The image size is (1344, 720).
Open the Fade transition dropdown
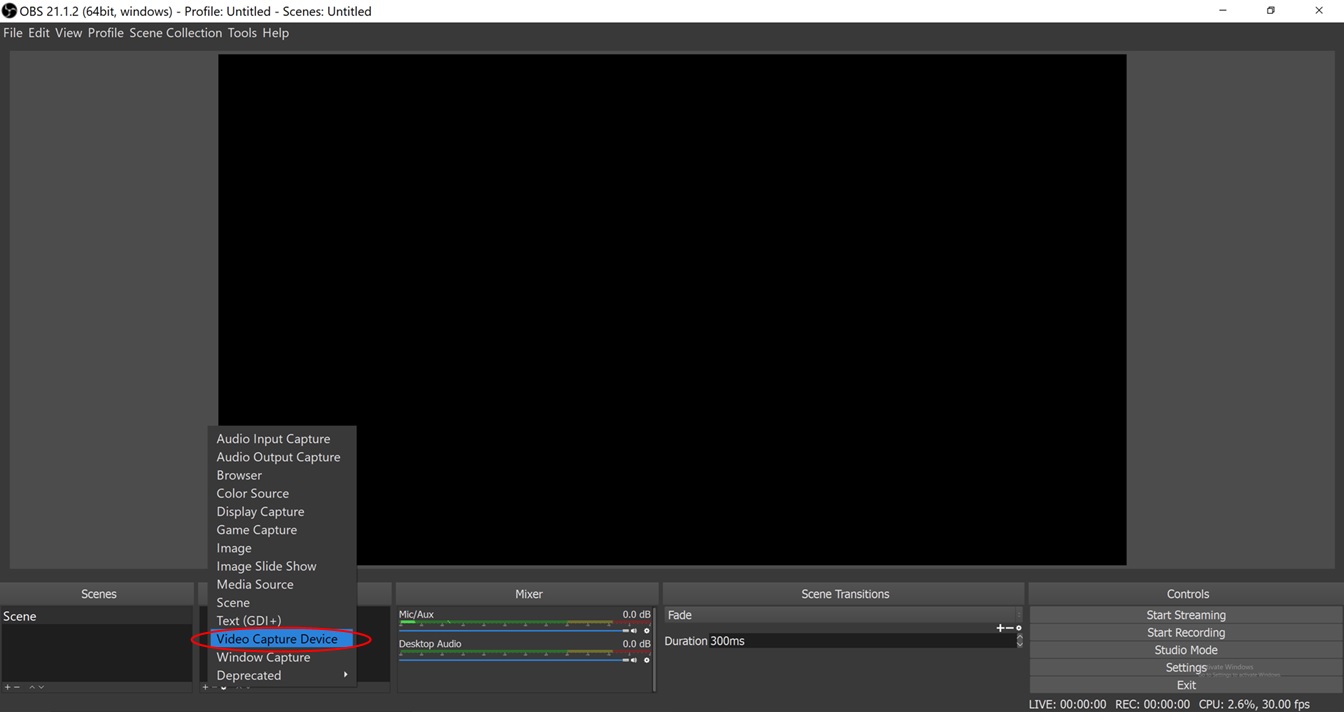[844, 615]
